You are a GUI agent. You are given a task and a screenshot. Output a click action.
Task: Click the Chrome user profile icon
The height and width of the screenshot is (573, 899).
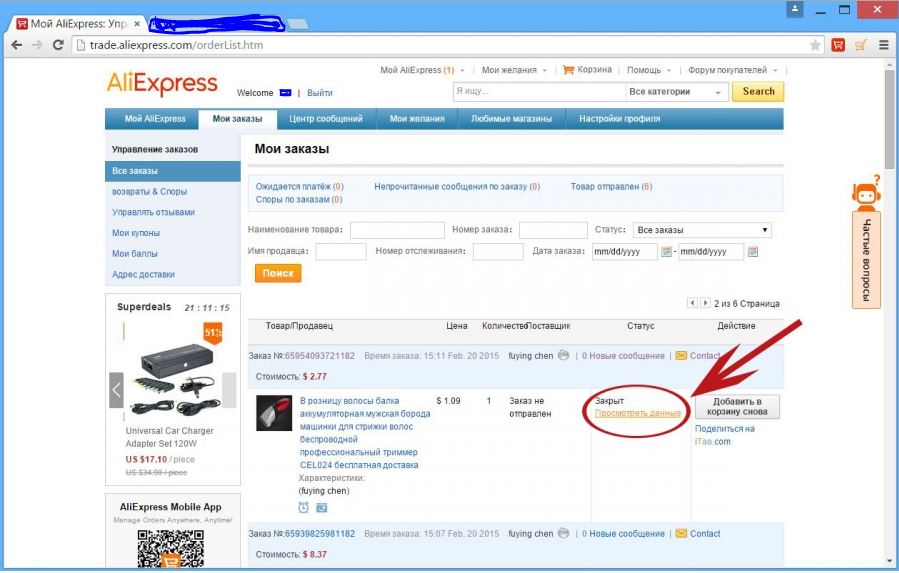pos(795,9)
